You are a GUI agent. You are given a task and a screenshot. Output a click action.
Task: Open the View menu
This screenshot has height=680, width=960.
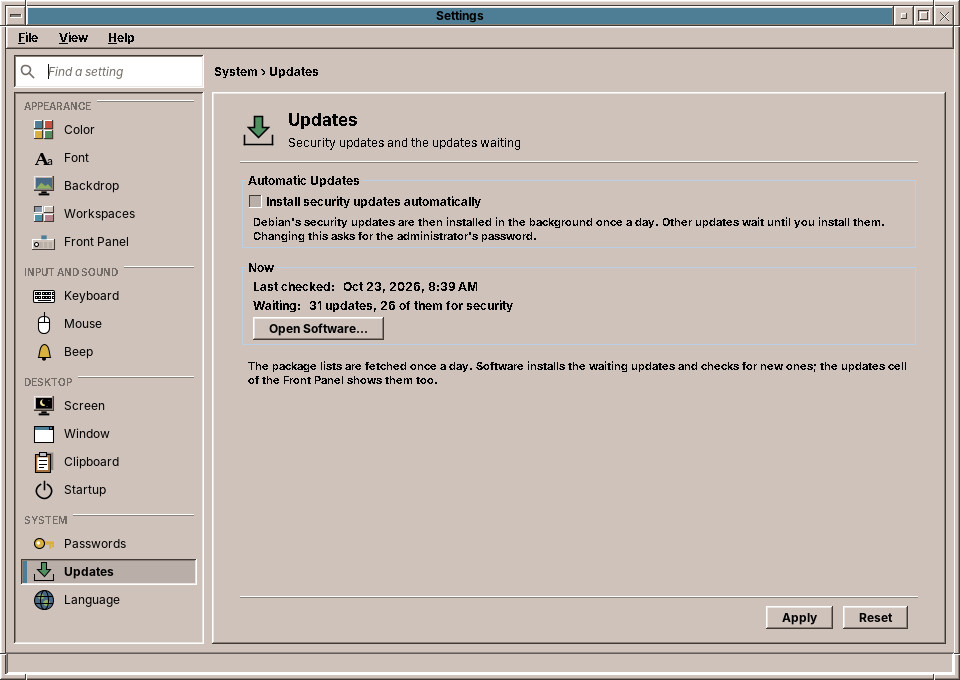pos(73,38)
